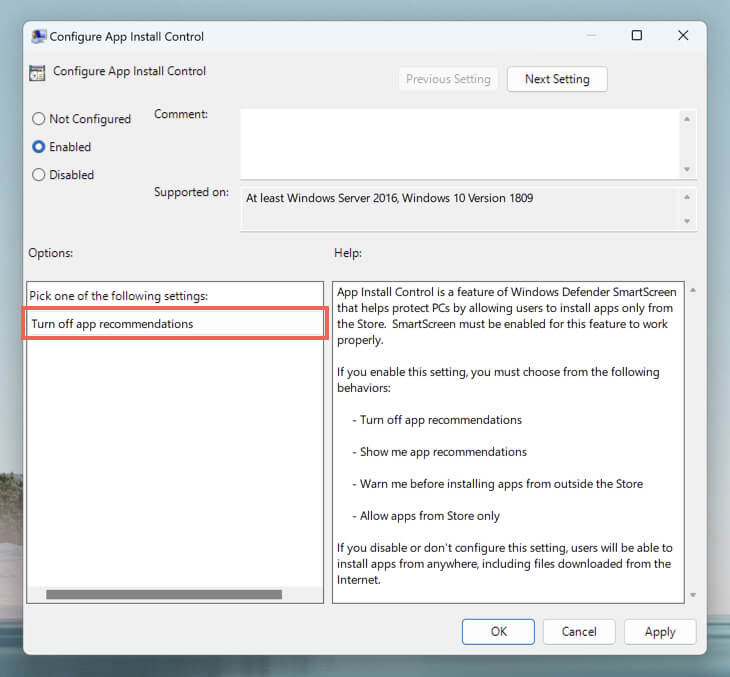This screenshot has width=730, height=677.
Task: Click the 'Help:' label
Action: 348,253
